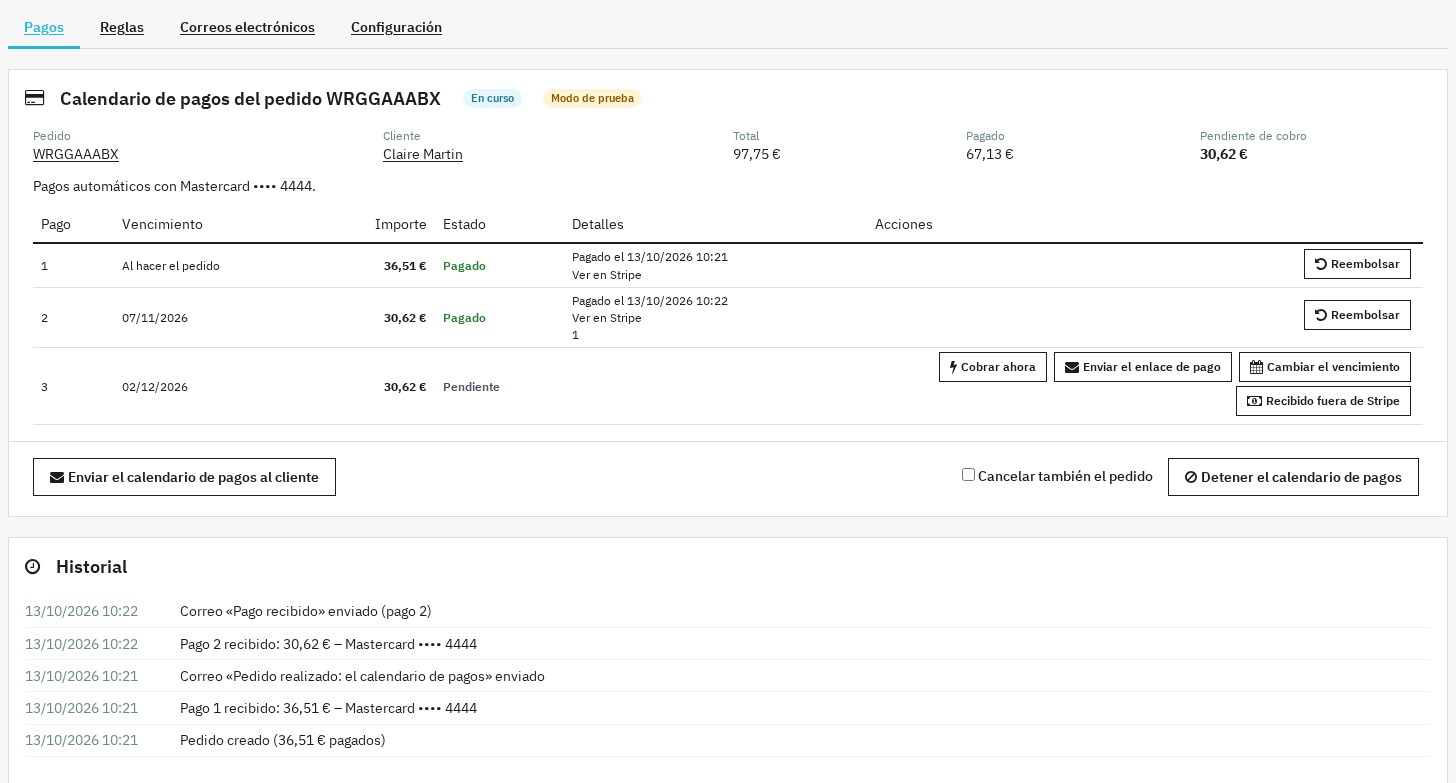This screenshot has height=783, width=1456.
Task: Click the Importe column header
Action: pyautogui.click(x=401, y=224)
